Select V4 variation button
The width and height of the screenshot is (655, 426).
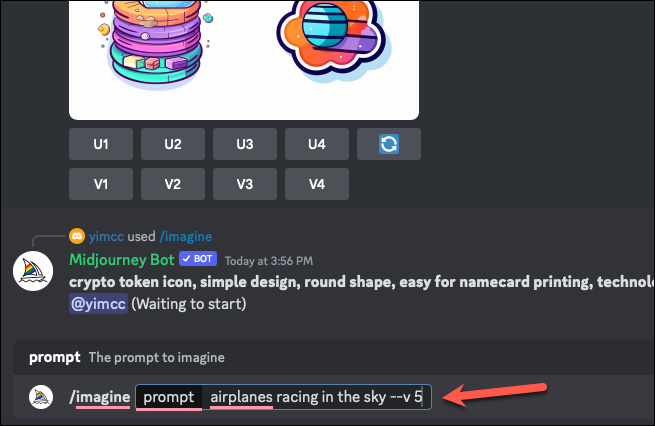317,184
